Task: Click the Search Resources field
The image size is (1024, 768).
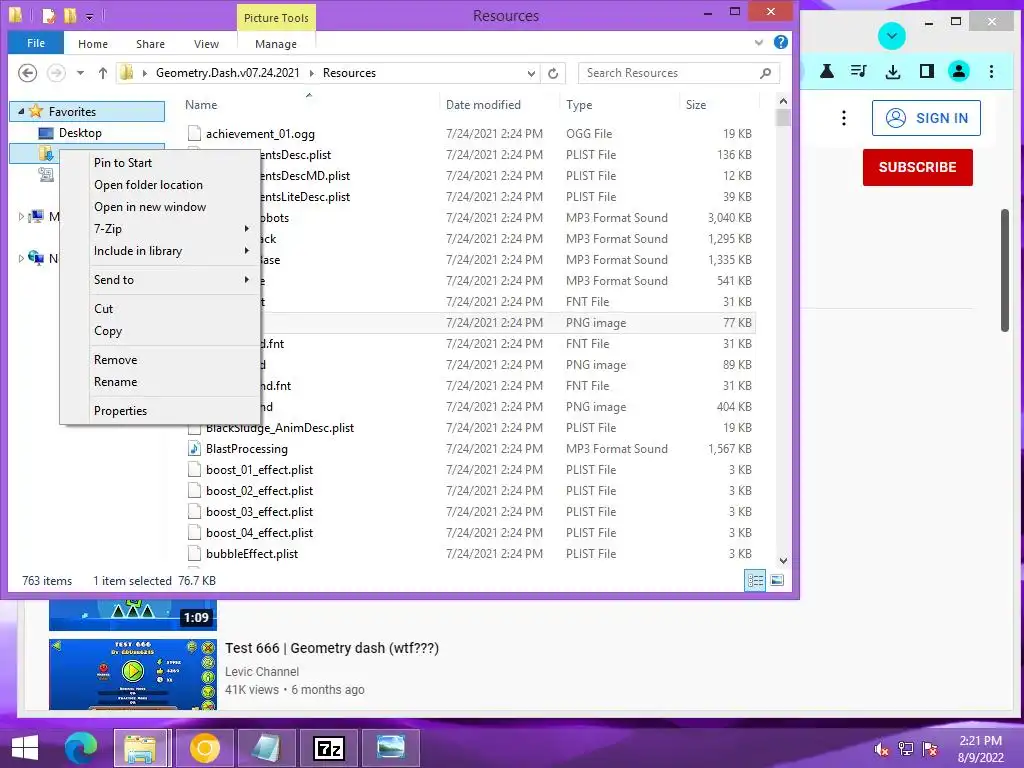Action: (679, 73)
